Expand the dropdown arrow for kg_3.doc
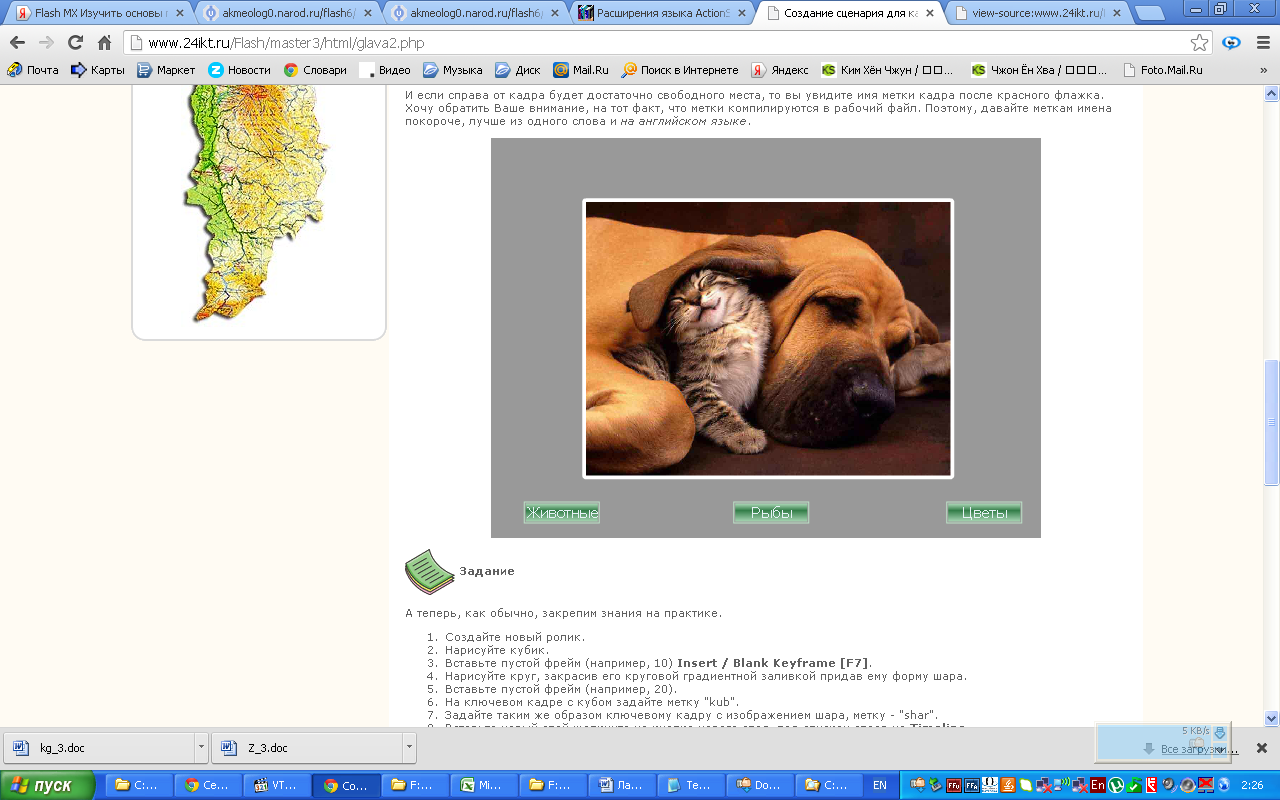This screenshot has width=1280, height=800. (x=201, y=747)
